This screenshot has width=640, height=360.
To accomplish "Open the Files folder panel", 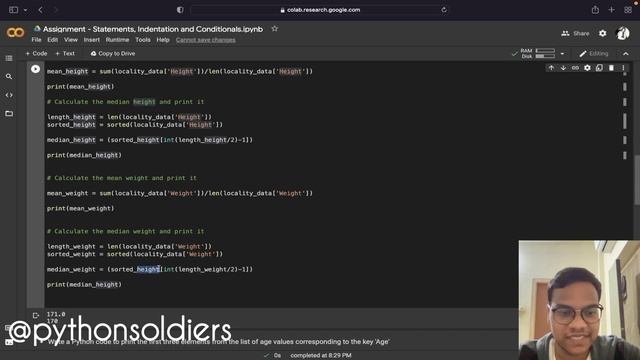I will click(x=9, y=113).
